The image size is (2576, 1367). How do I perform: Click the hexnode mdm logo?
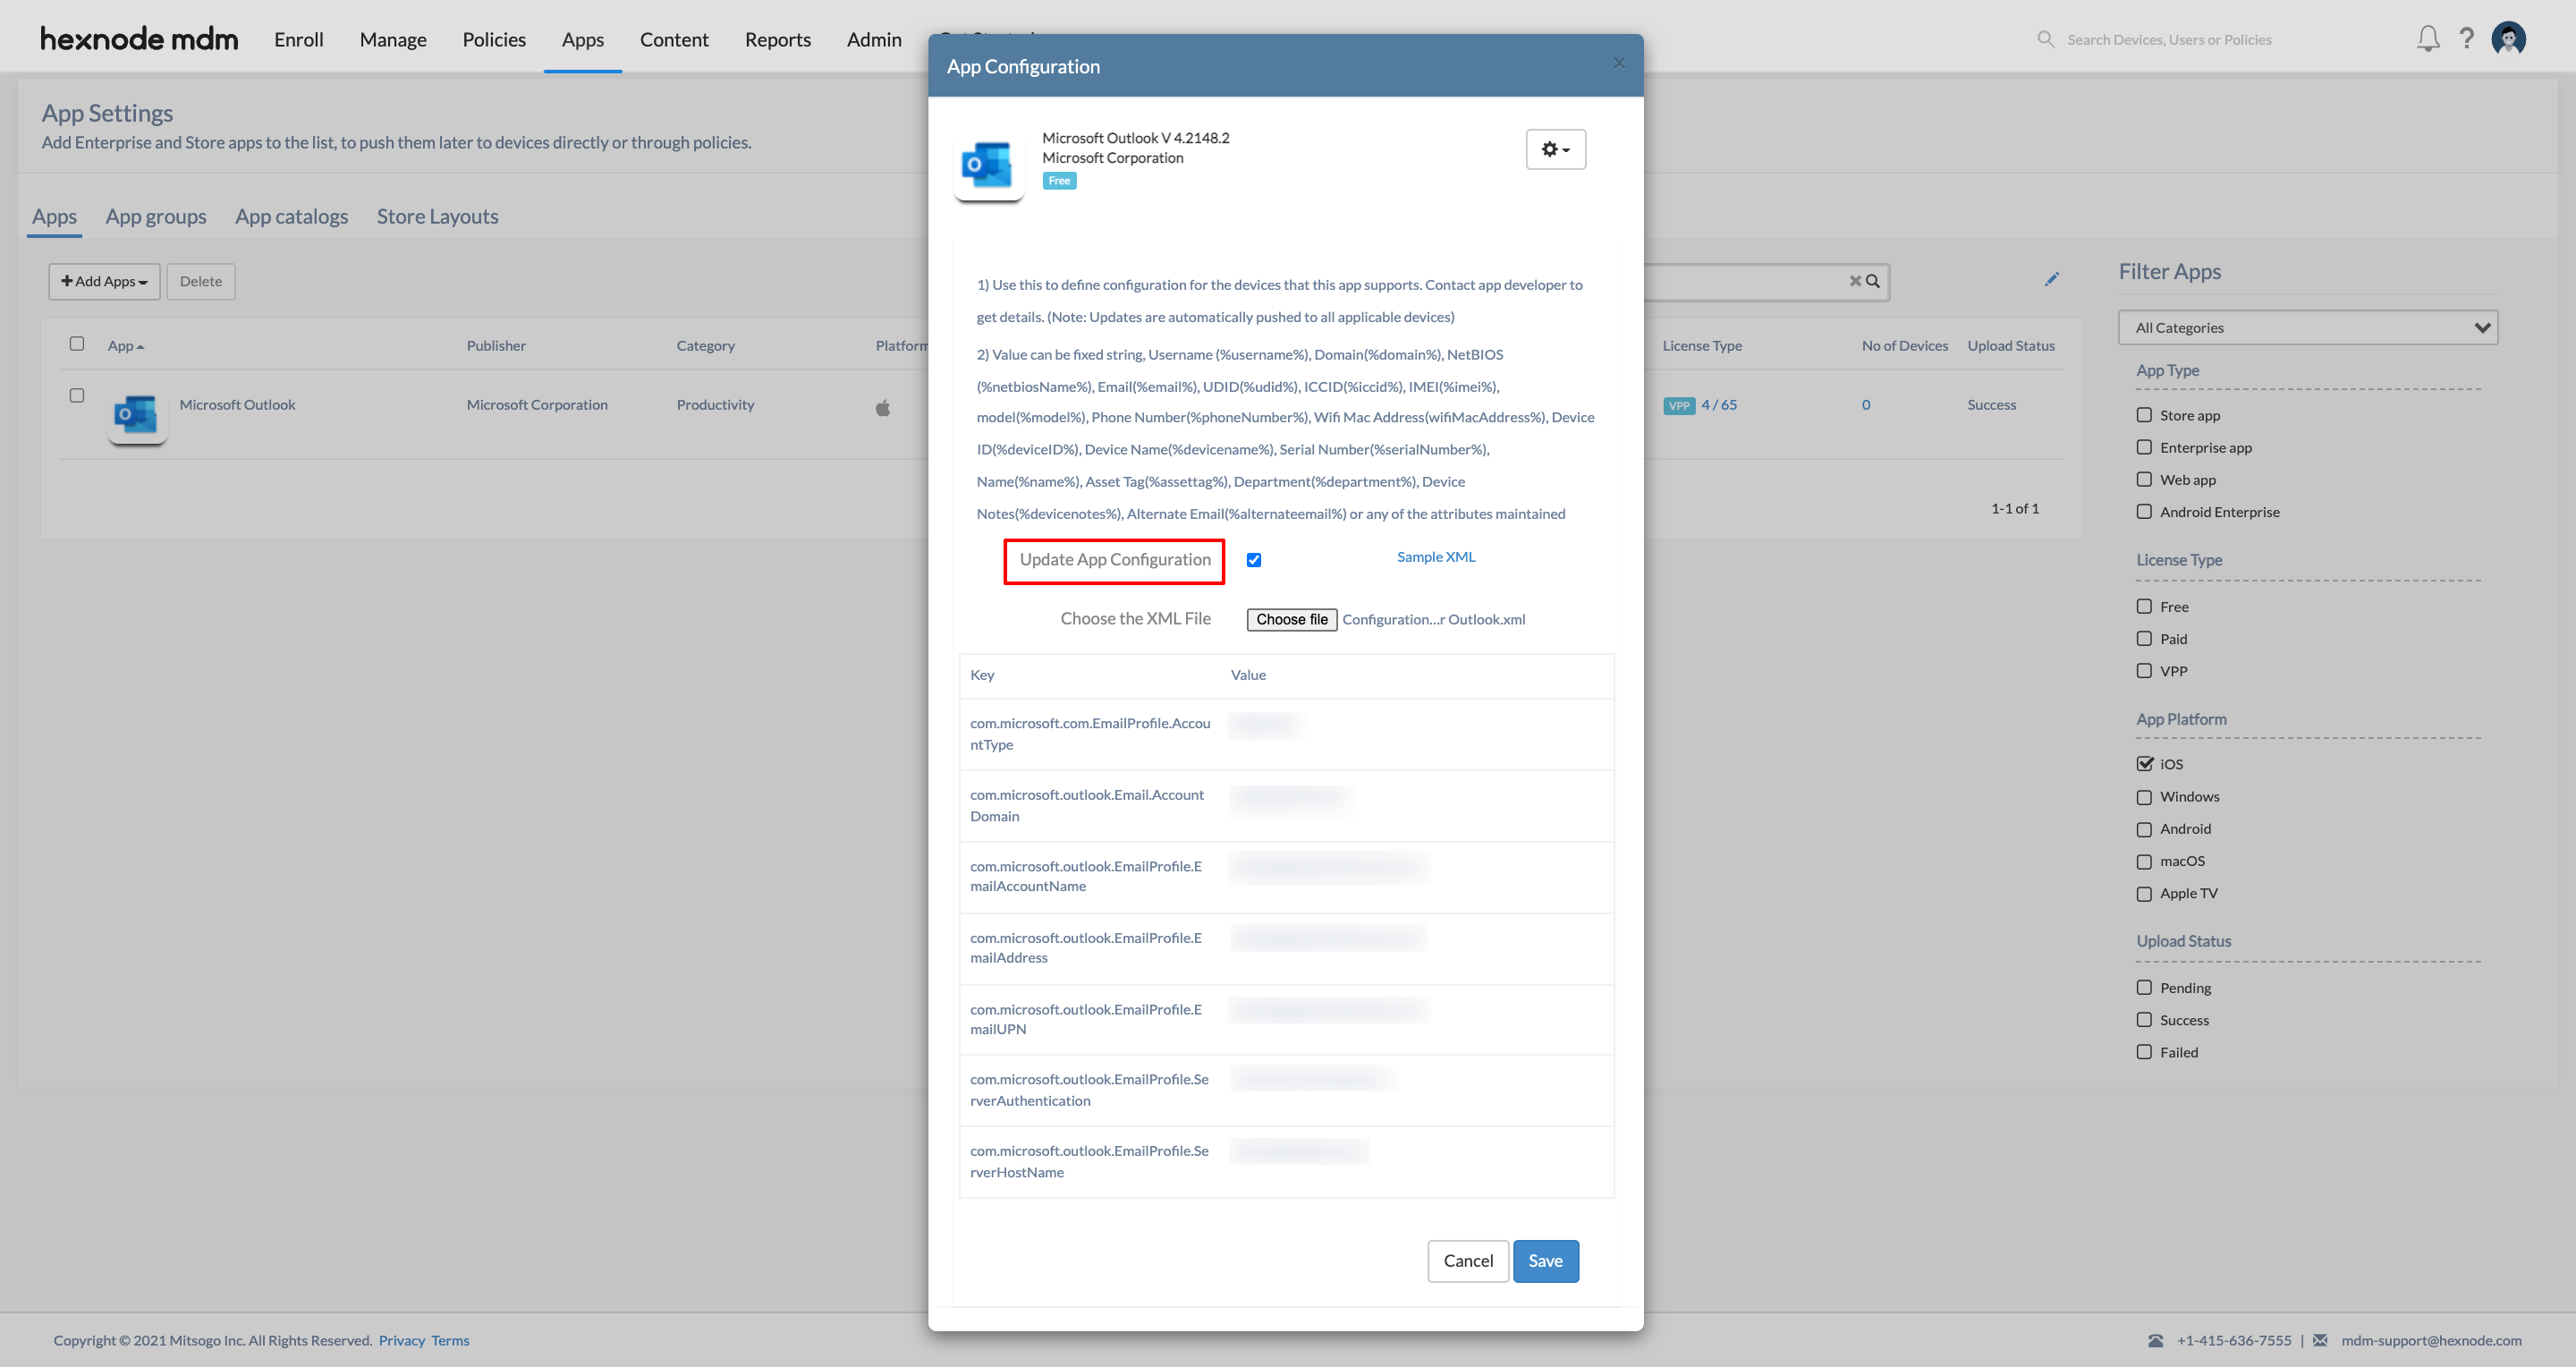pos(139,39)
